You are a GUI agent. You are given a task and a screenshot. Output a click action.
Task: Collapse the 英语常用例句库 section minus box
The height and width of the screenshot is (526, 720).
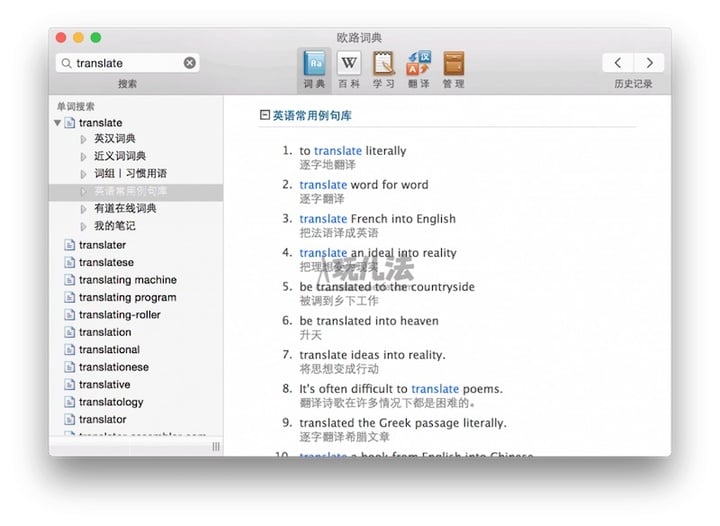(x=264, y=116)
